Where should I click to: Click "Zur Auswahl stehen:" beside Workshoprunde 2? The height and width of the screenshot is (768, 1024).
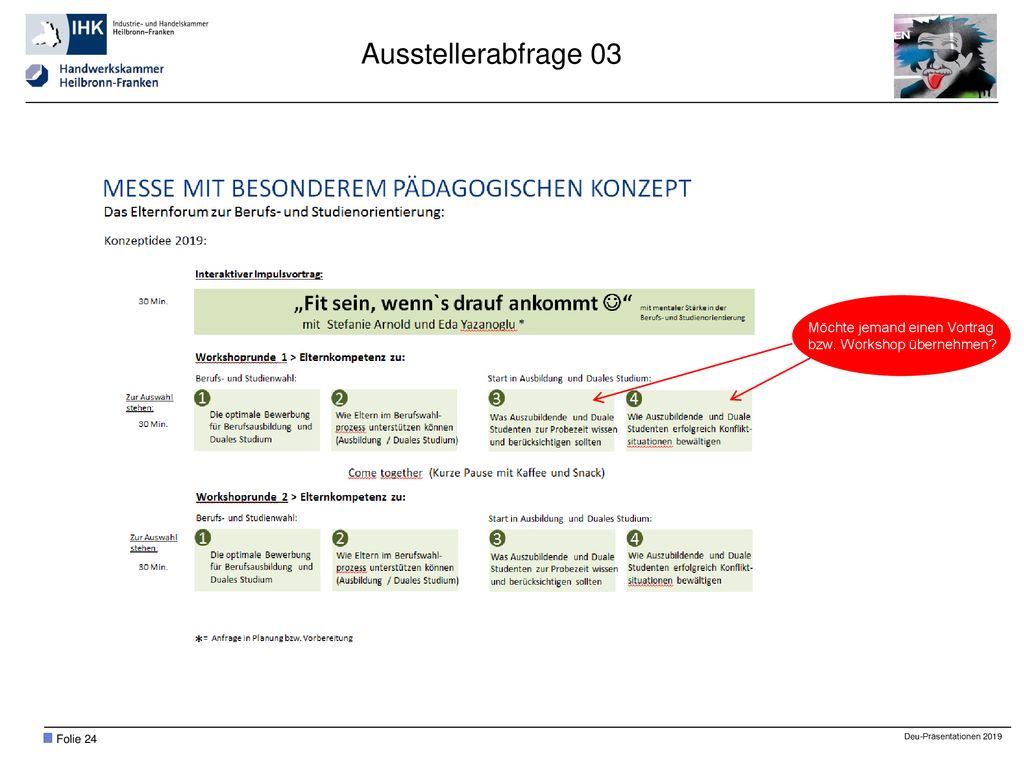pyautogui.click(x=153, y=543)
